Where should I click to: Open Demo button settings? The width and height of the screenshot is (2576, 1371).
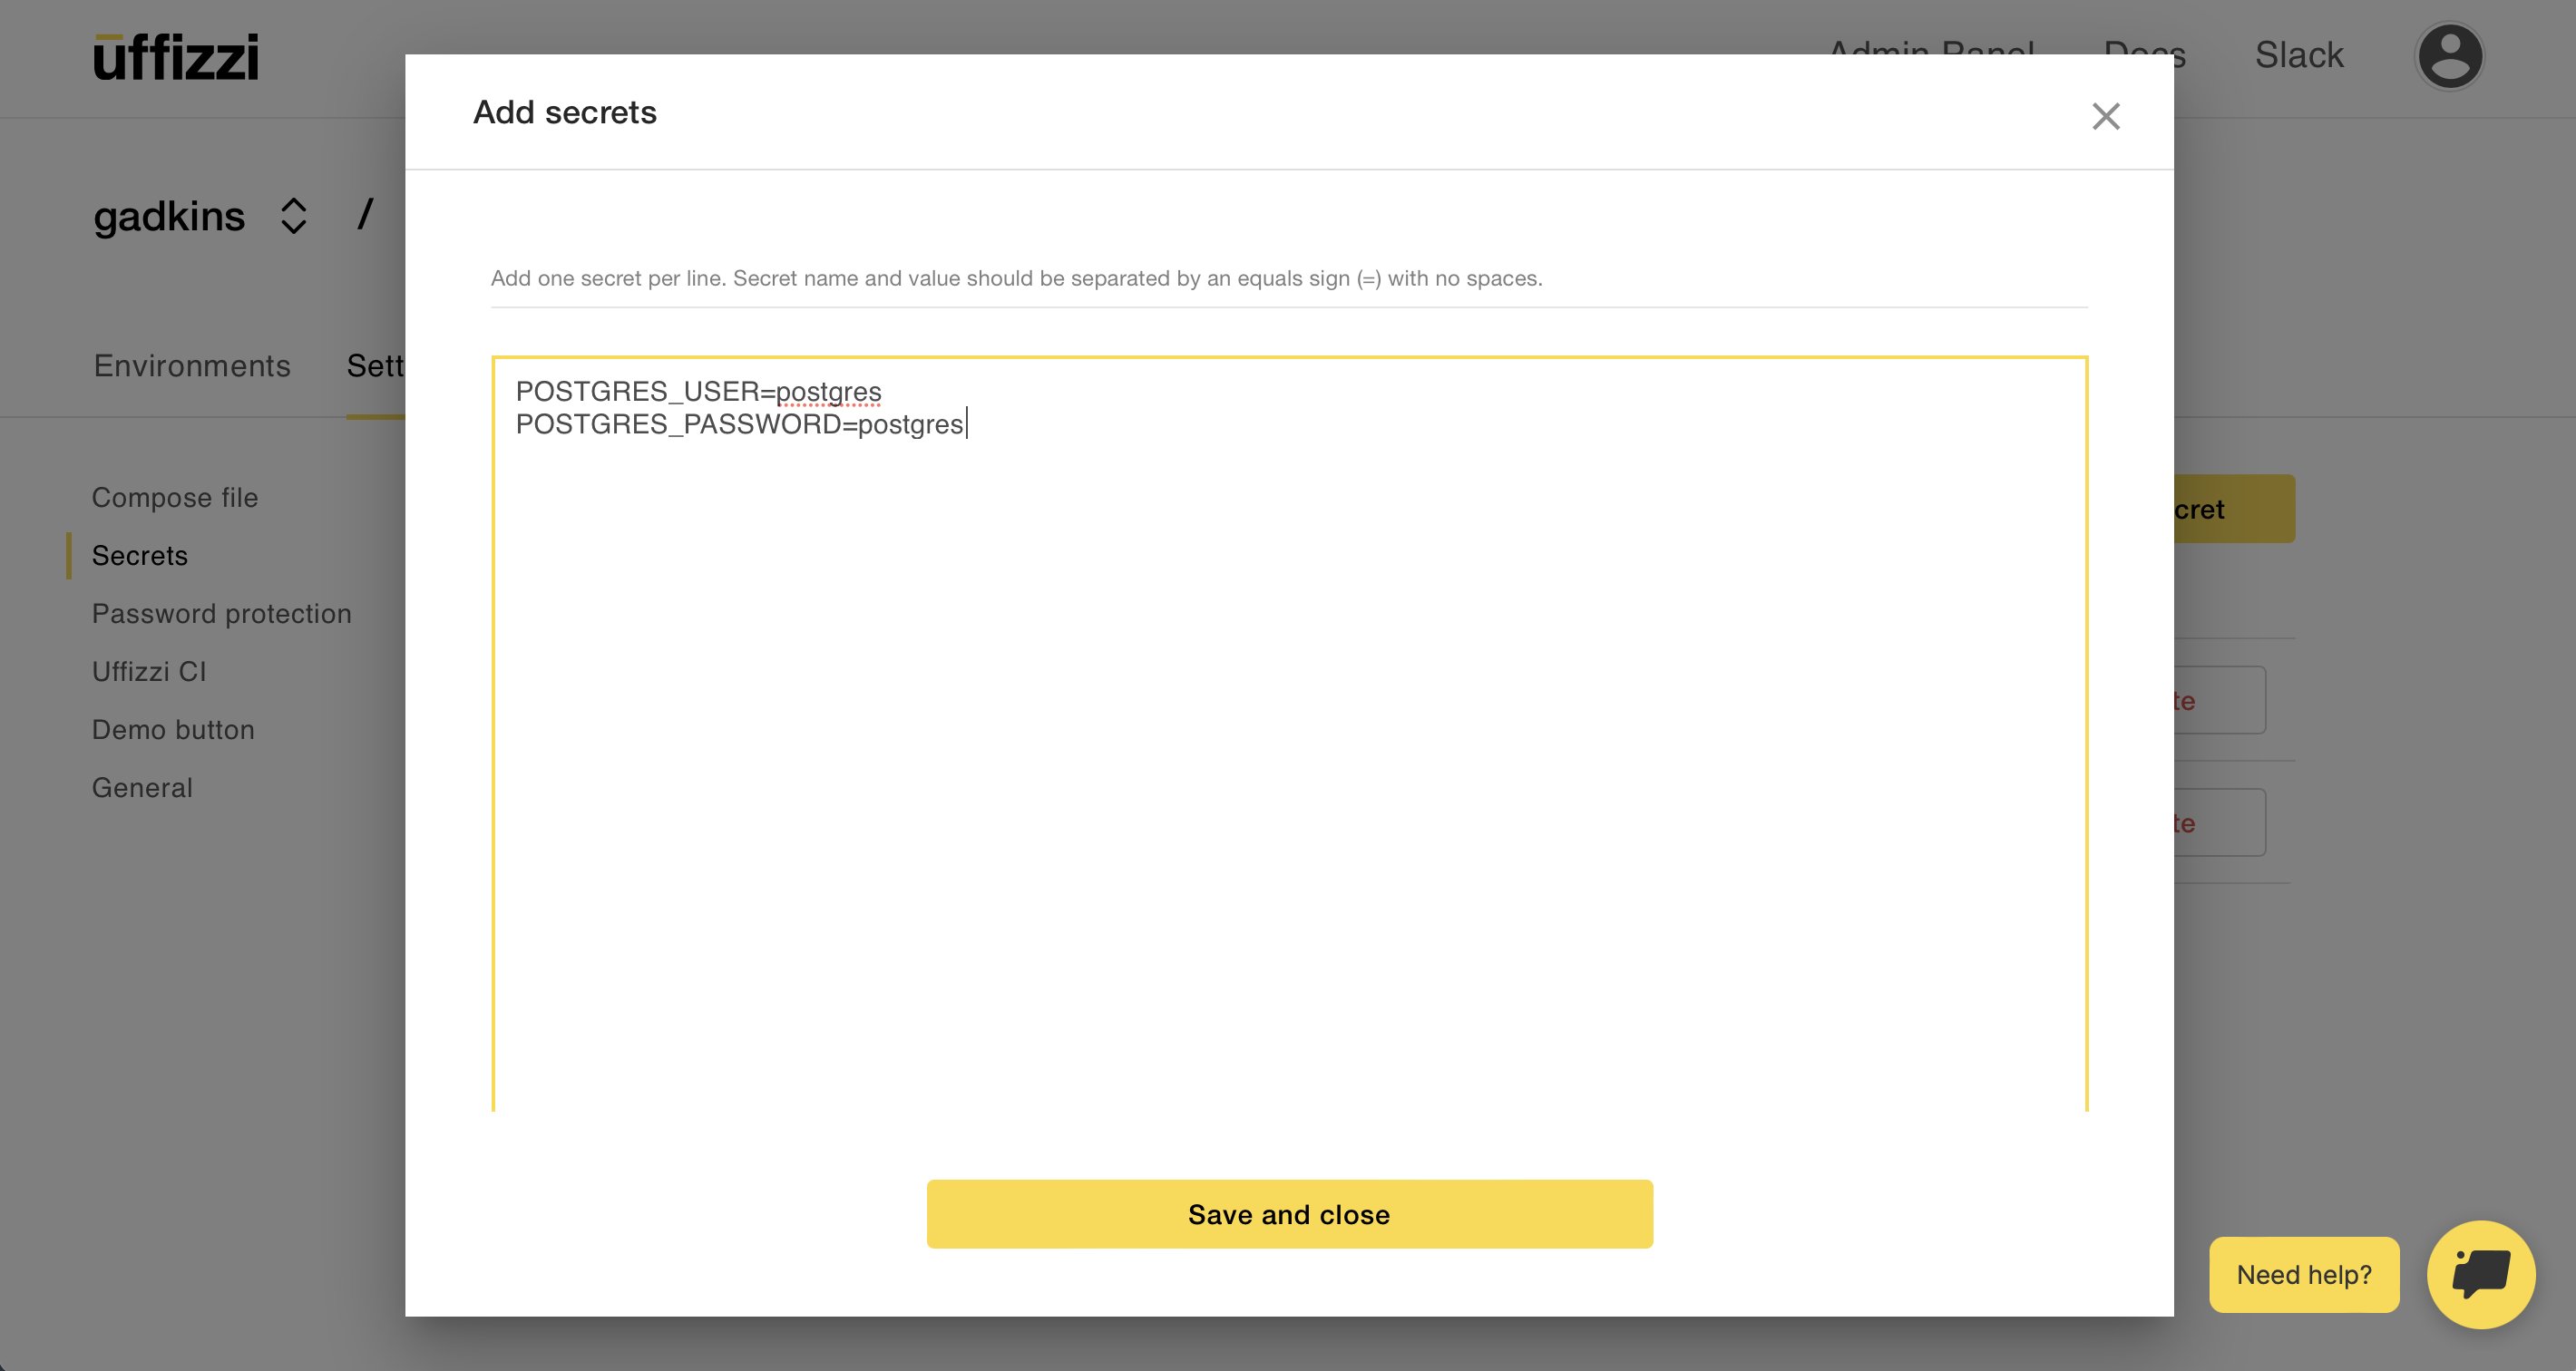pos(173,729)
